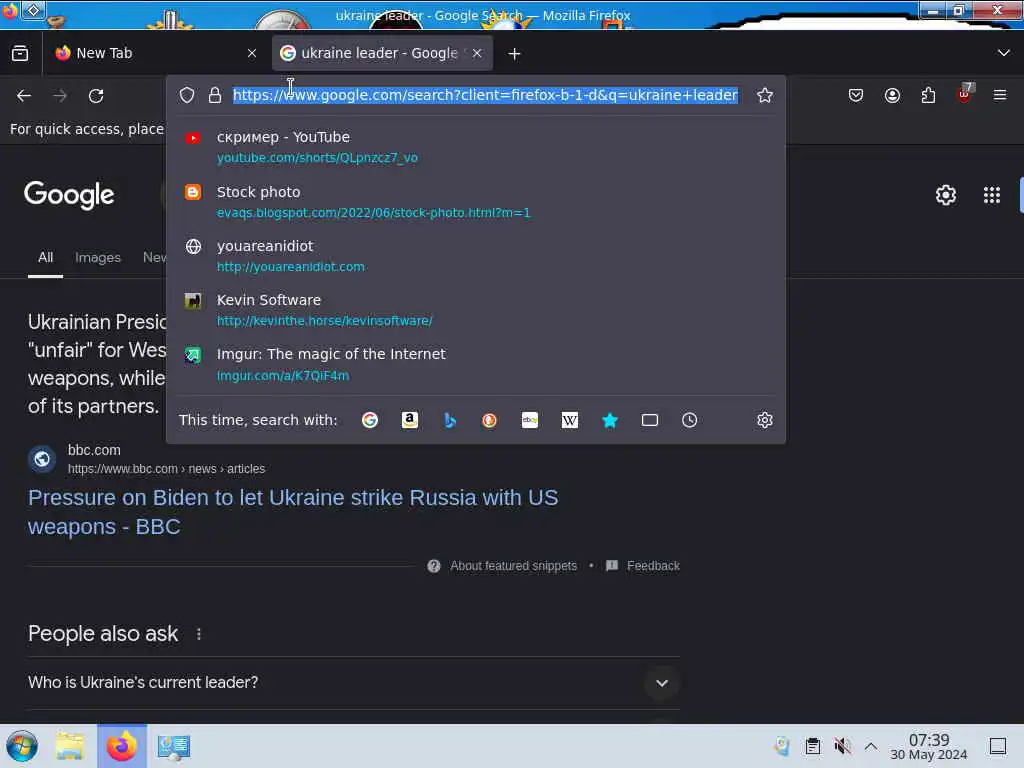Choose the Imgur magic of the Internet suggestion
Screen dimensions: 1024x768
point(475,364)
